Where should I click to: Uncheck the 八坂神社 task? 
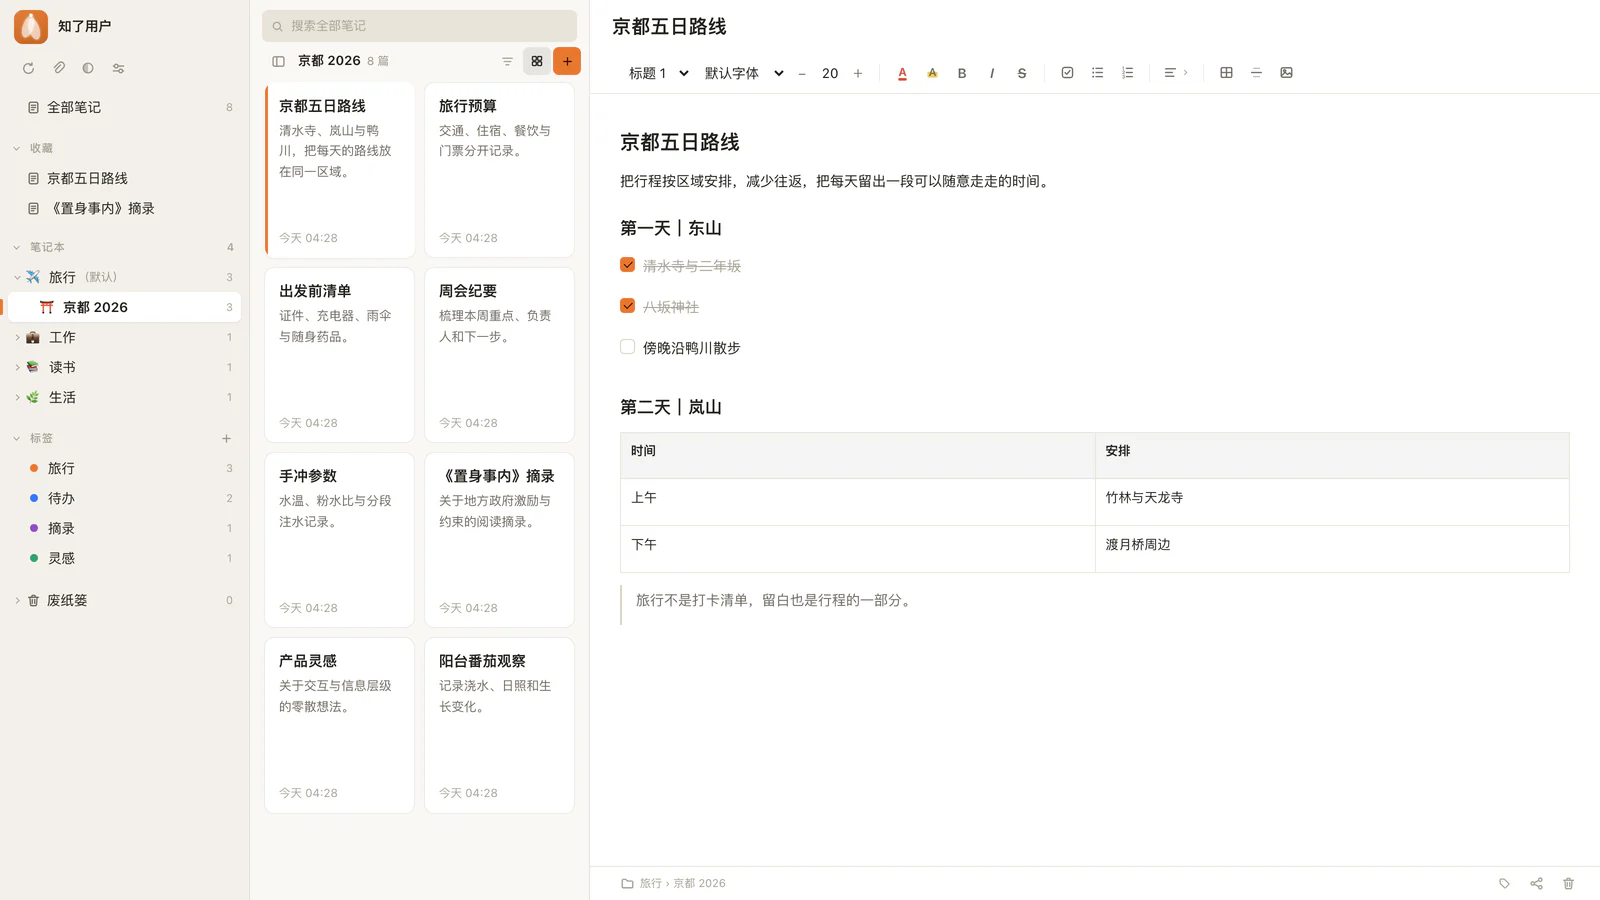(627, 306)
